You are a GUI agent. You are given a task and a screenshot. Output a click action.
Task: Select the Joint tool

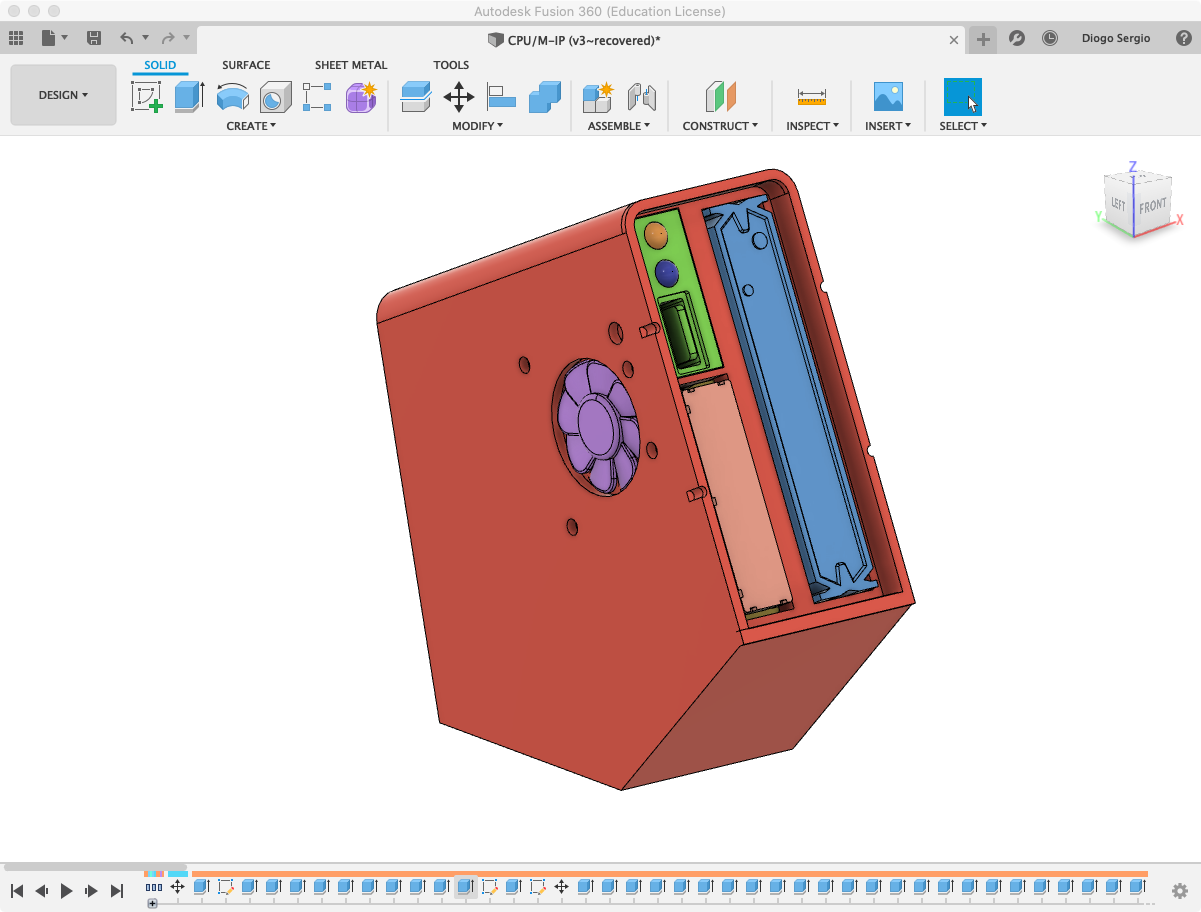point(641,97)
